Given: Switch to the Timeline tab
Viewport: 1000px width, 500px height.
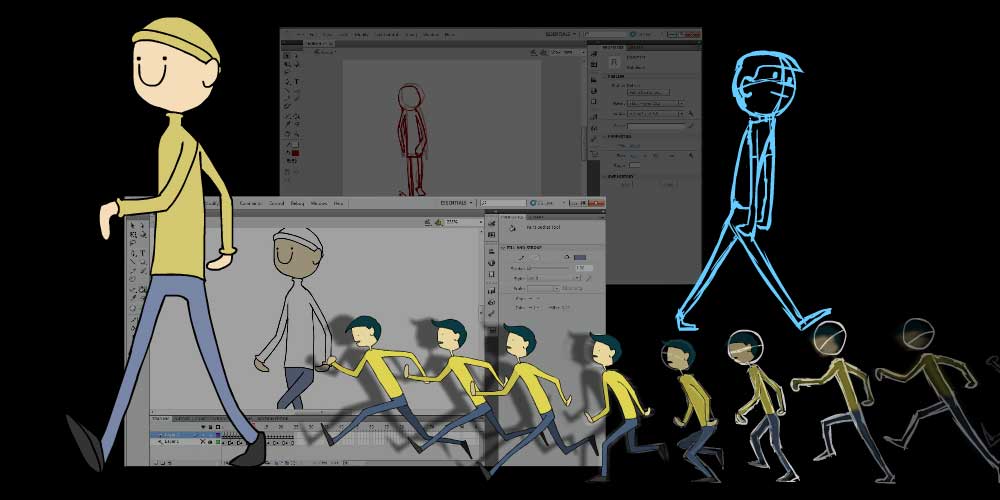Looking at the screenshot, I should [160, 418].
